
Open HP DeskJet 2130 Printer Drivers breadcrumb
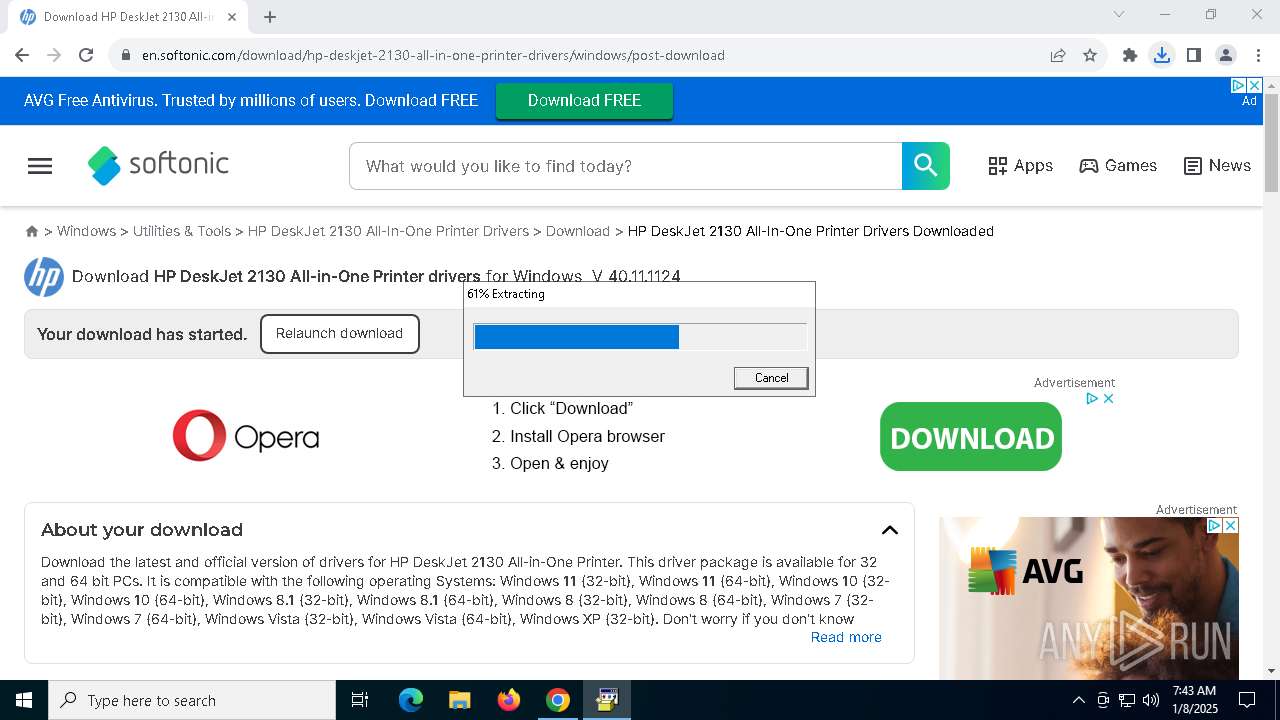[x=388, y=231]
